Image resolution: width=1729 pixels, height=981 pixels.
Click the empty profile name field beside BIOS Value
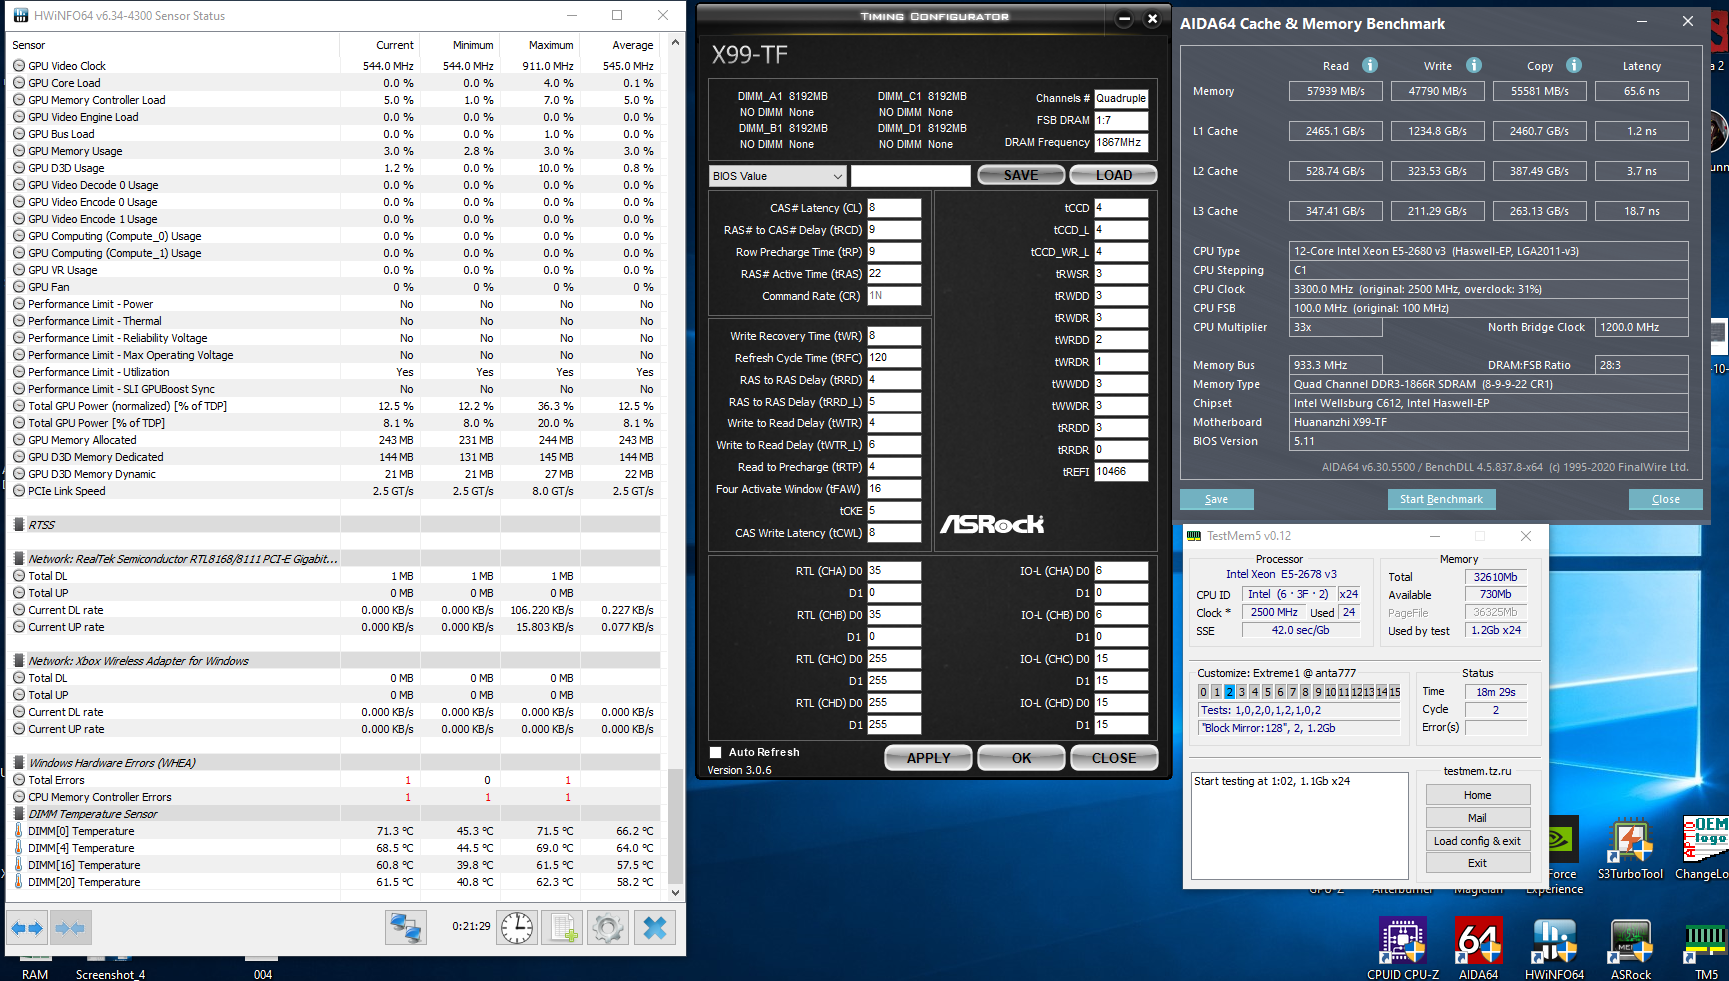[910, 176]
